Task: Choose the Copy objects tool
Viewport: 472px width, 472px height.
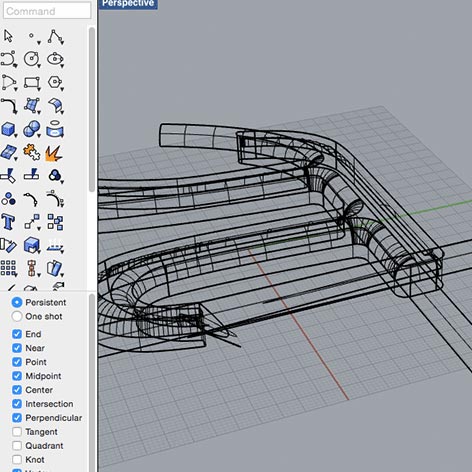Action: [x=55, y=222]
